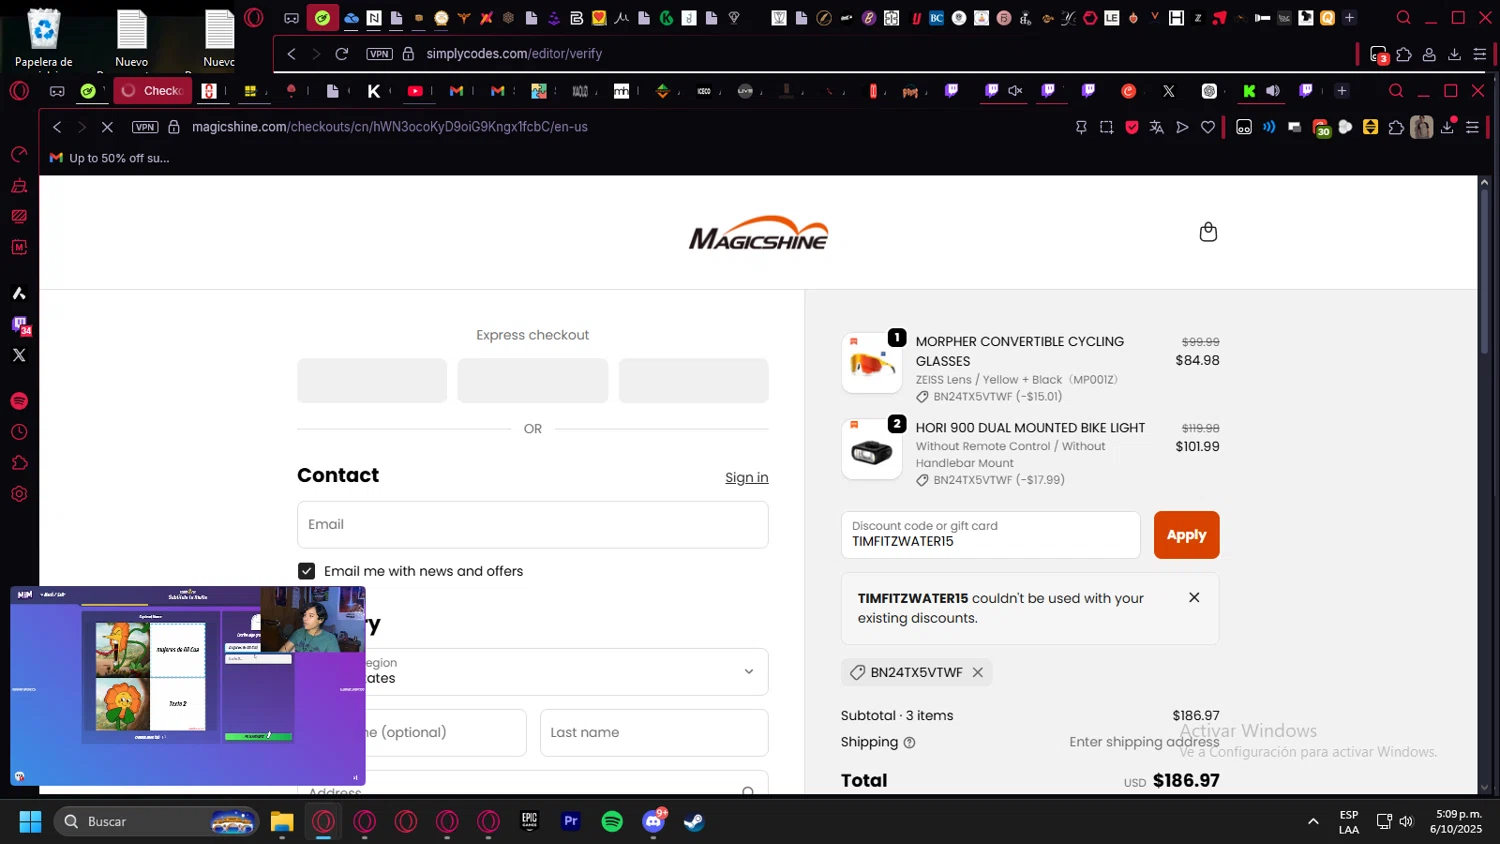The width and height of the screenshot is (1500, 844).
Task: Switch to the X (Twitter) tab
Action: 1169,91
